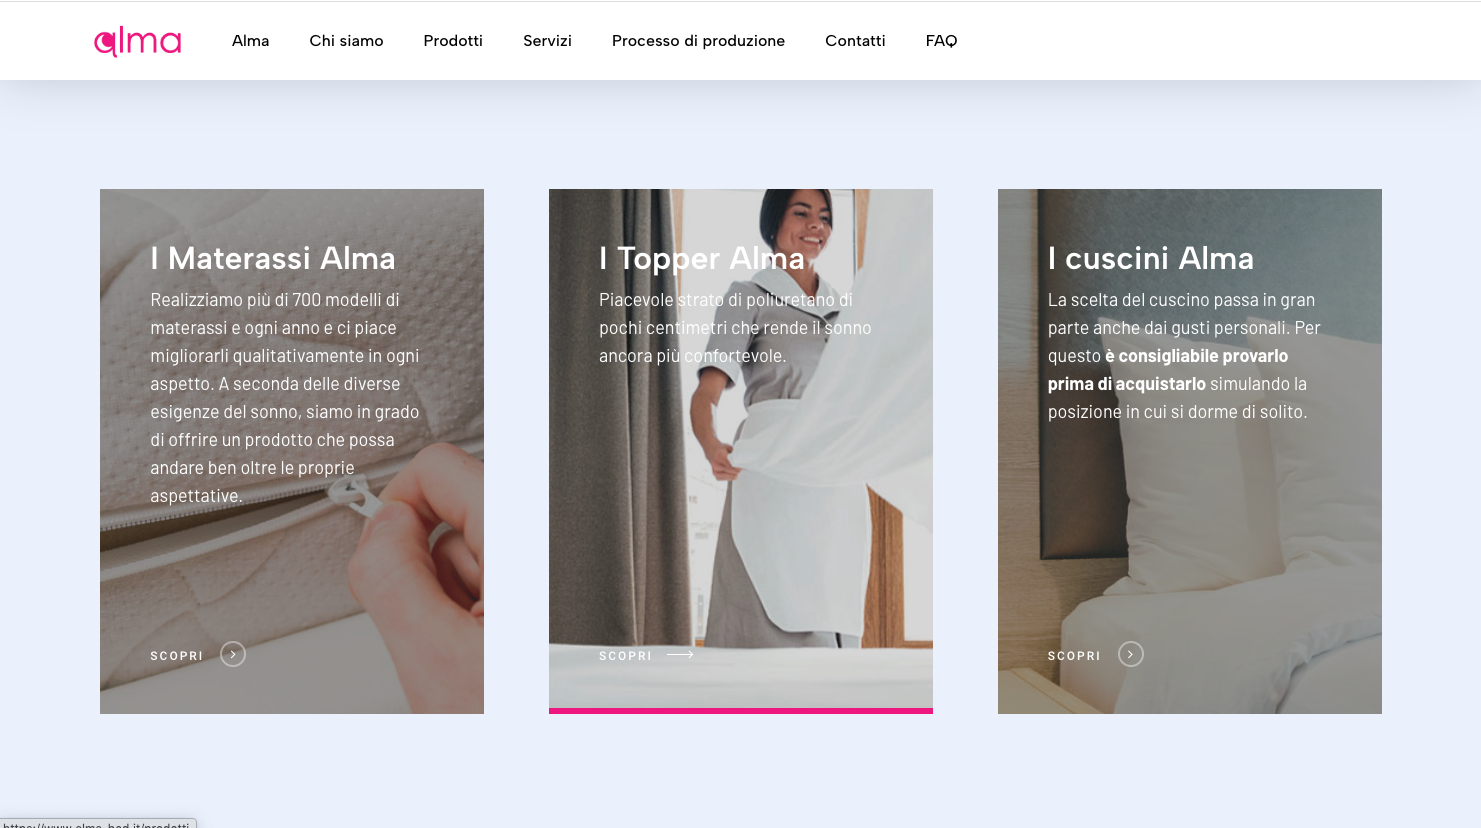
Task: Navigate to Contatti
Action: (x=855, y=41)
